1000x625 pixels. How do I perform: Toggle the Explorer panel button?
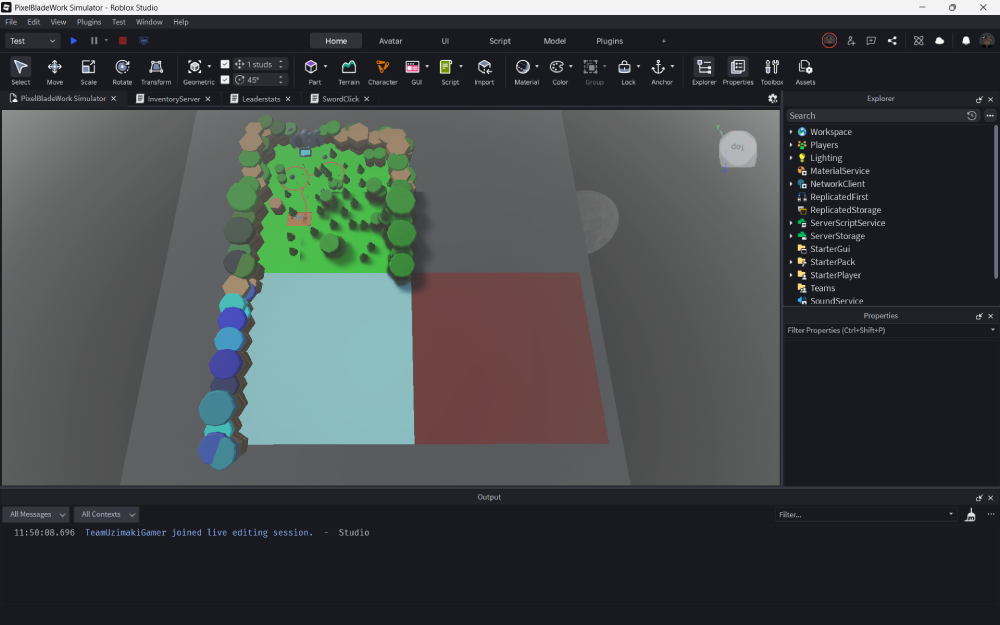(x=704, y=71)
